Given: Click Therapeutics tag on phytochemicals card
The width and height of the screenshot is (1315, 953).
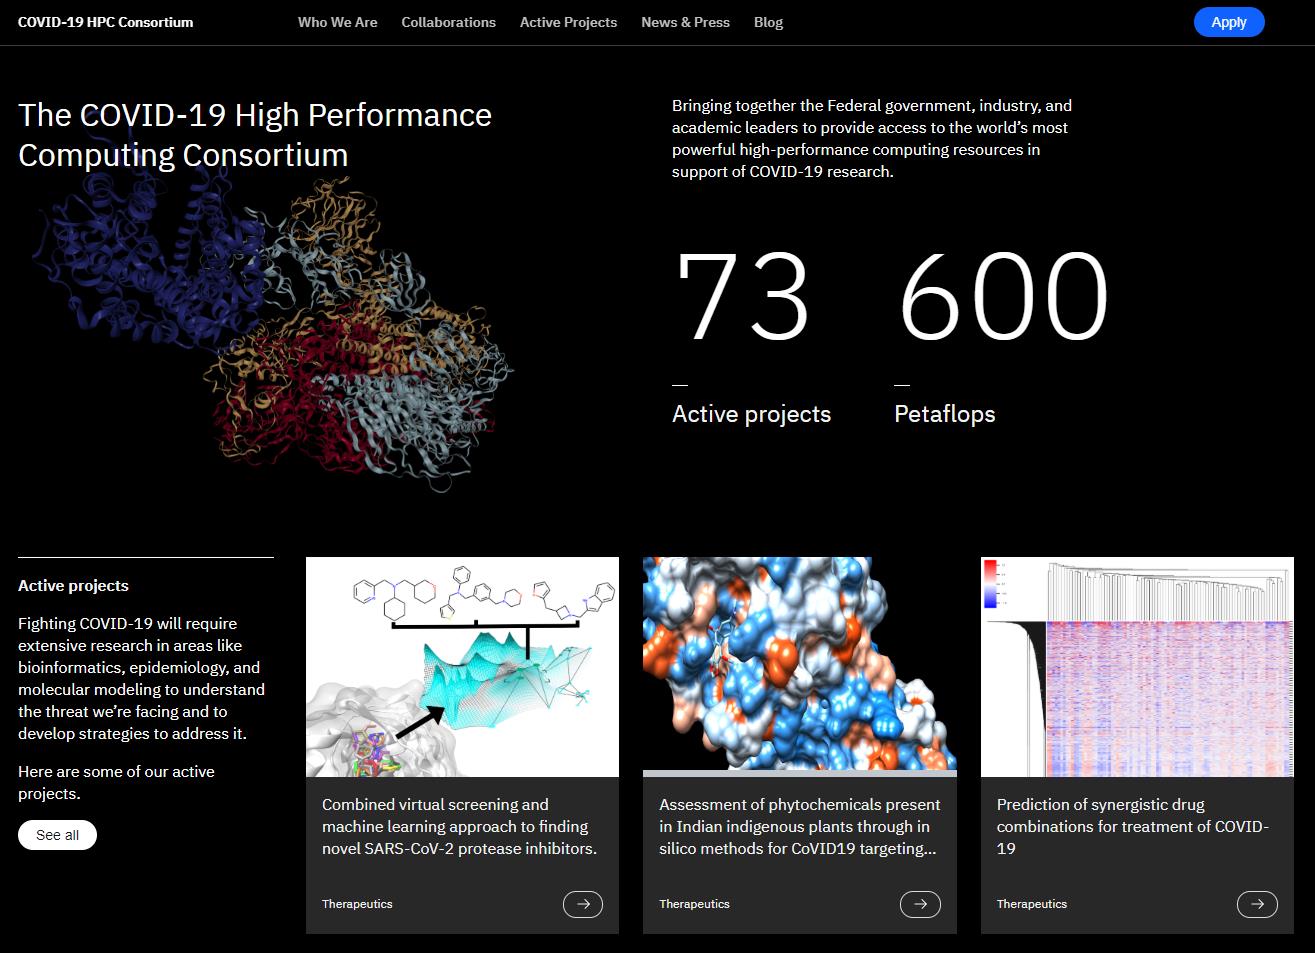Looking at the screenshot, I should (694, 904).
